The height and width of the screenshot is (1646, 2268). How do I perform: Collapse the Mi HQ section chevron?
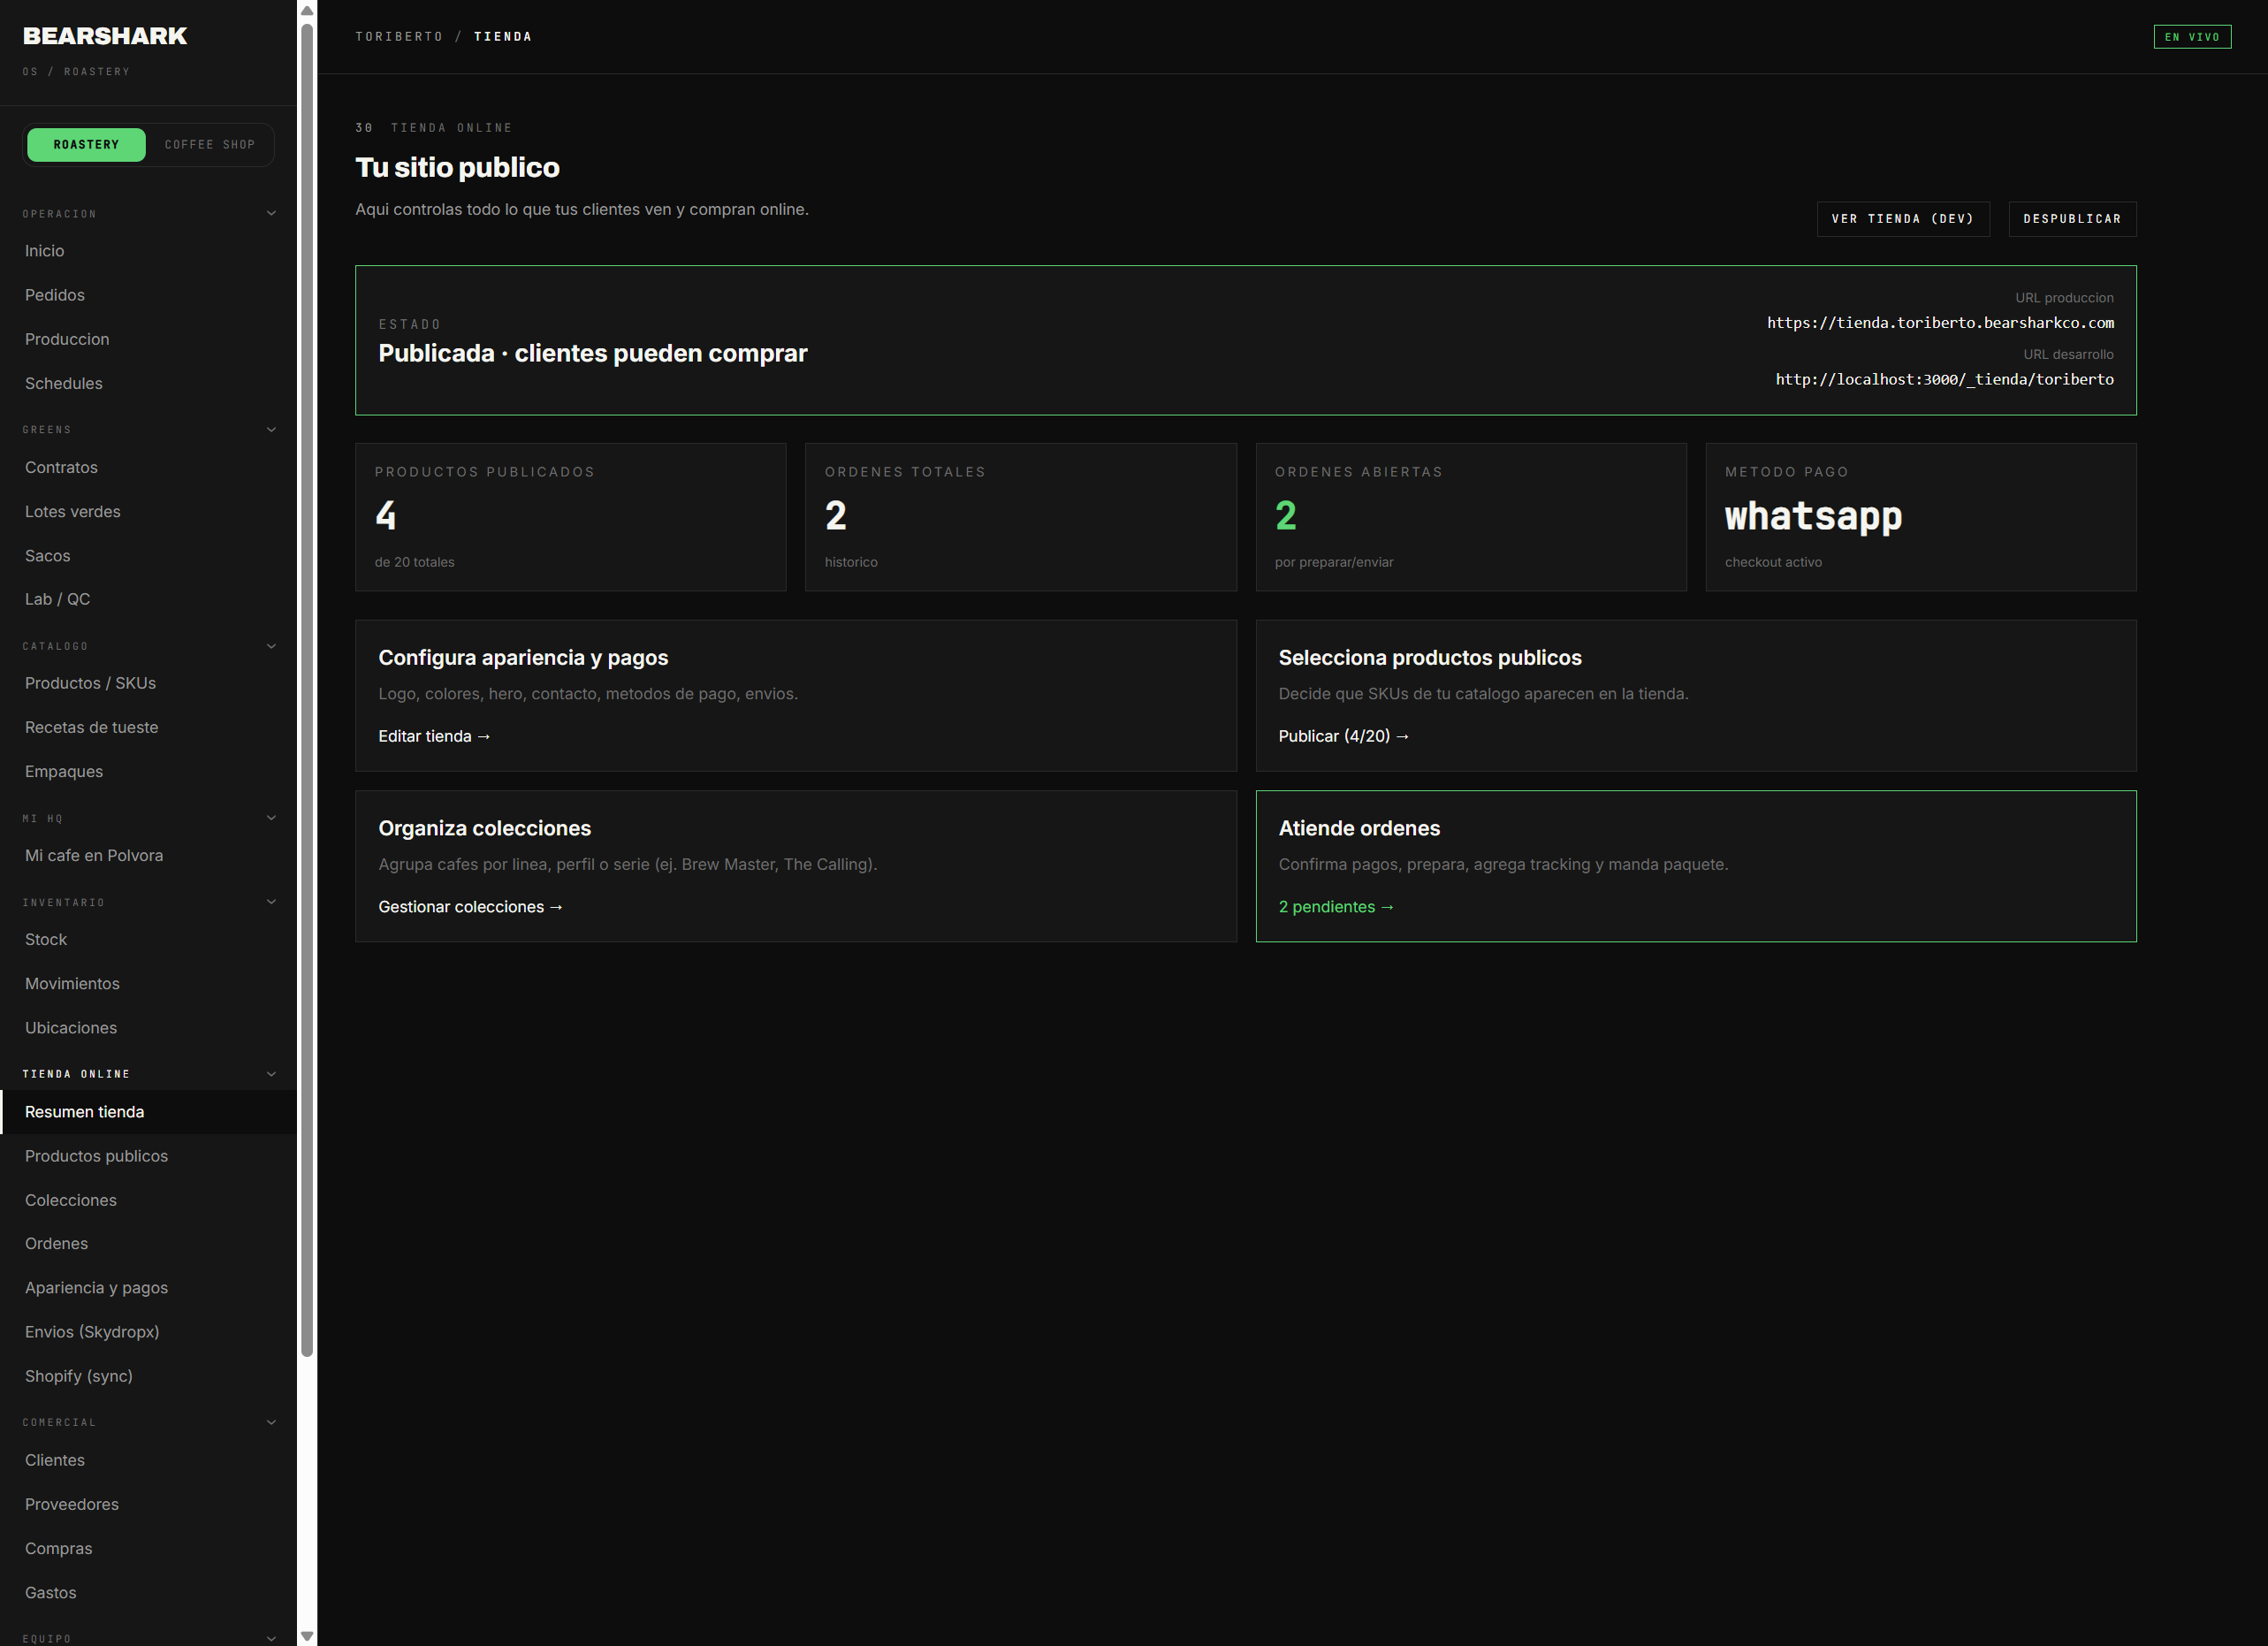coord(271,818)
